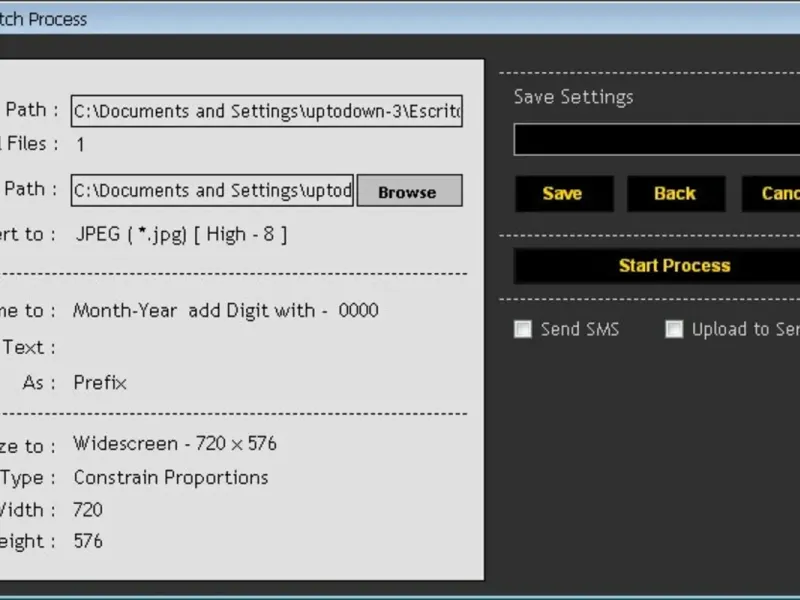
Task: Click the Prefix value
Action: tap(100, 383)
